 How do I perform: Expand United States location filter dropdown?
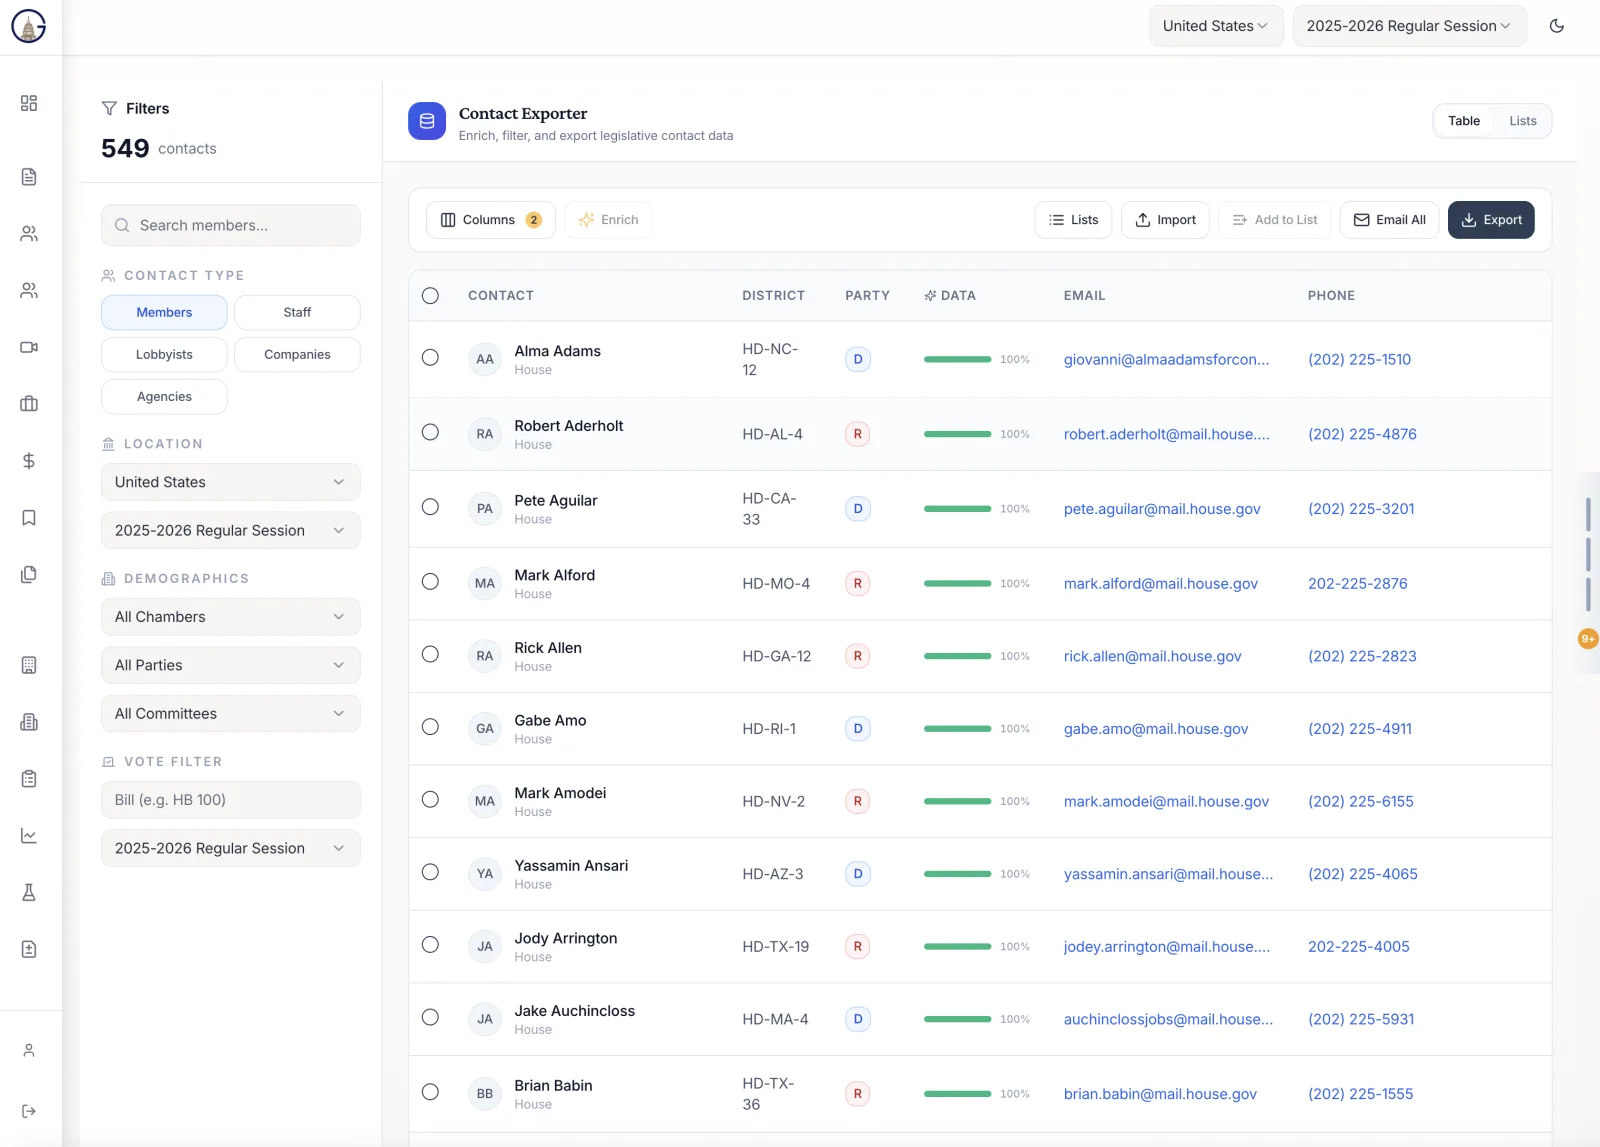(x=231, y=482)
